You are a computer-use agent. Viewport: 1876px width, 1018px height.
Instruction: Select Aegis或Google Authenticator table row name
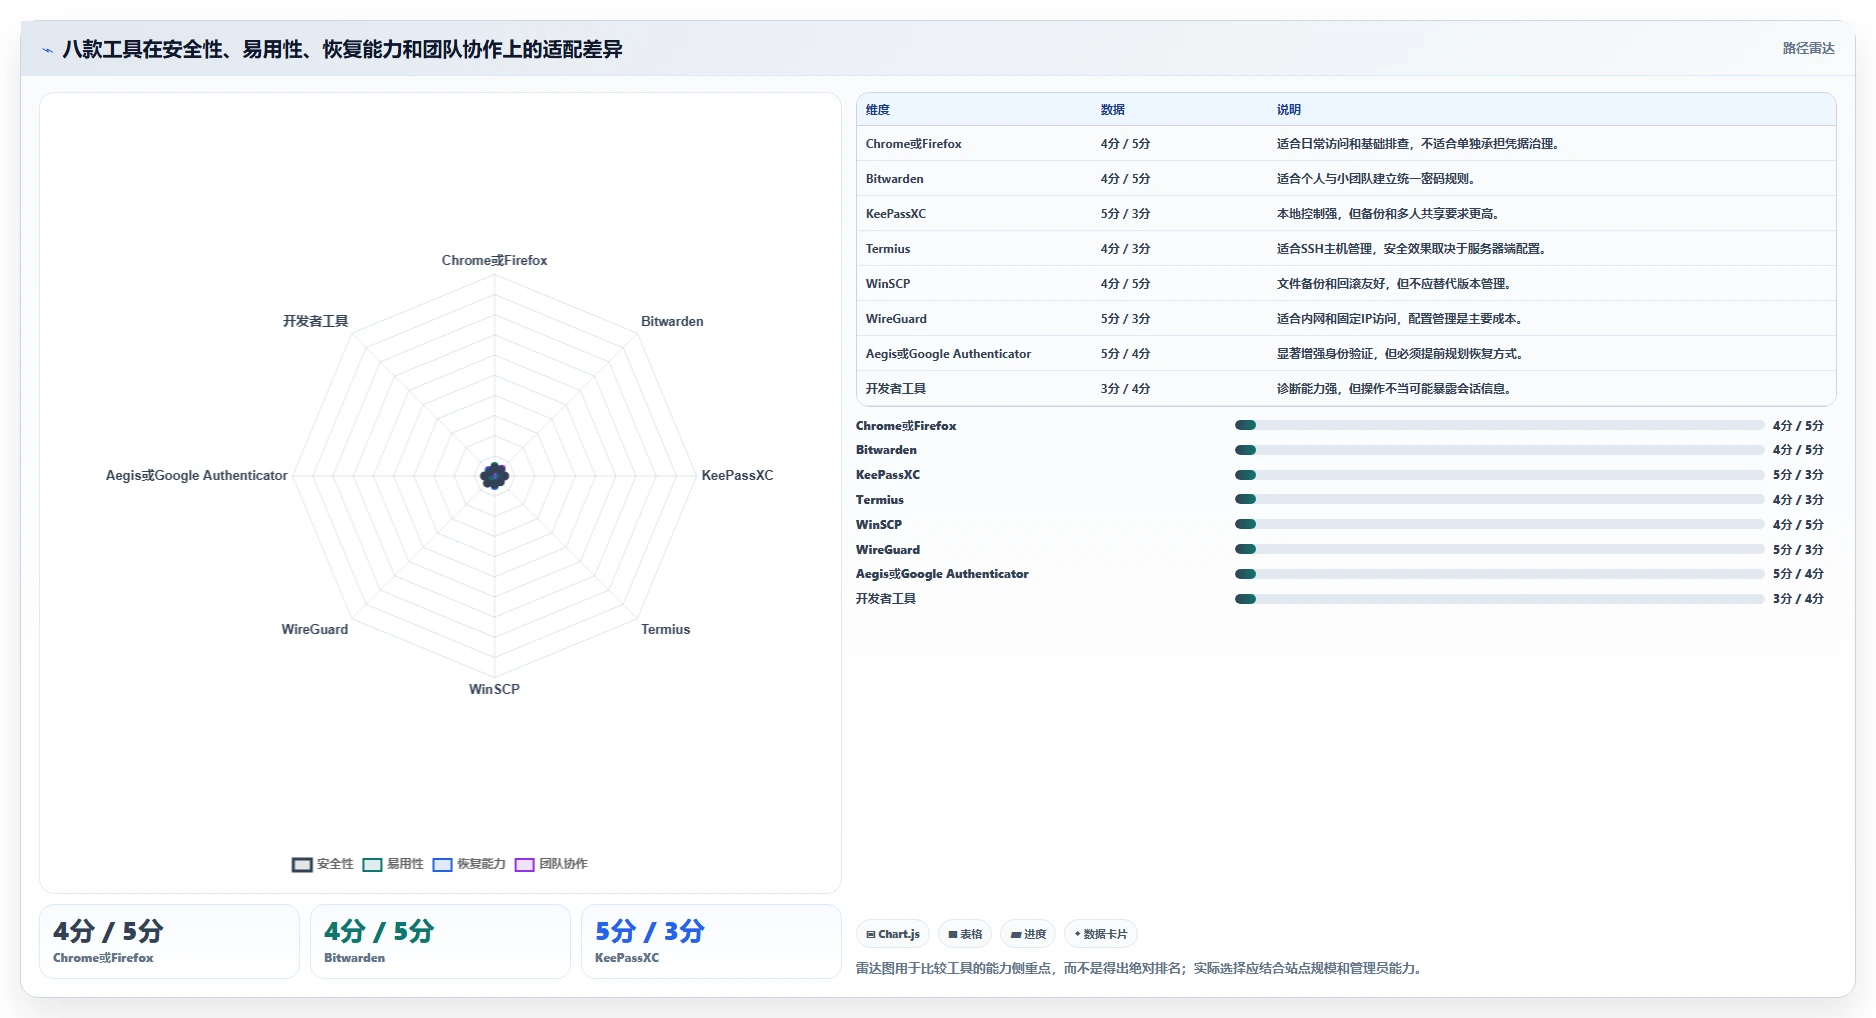click(948, 354)
